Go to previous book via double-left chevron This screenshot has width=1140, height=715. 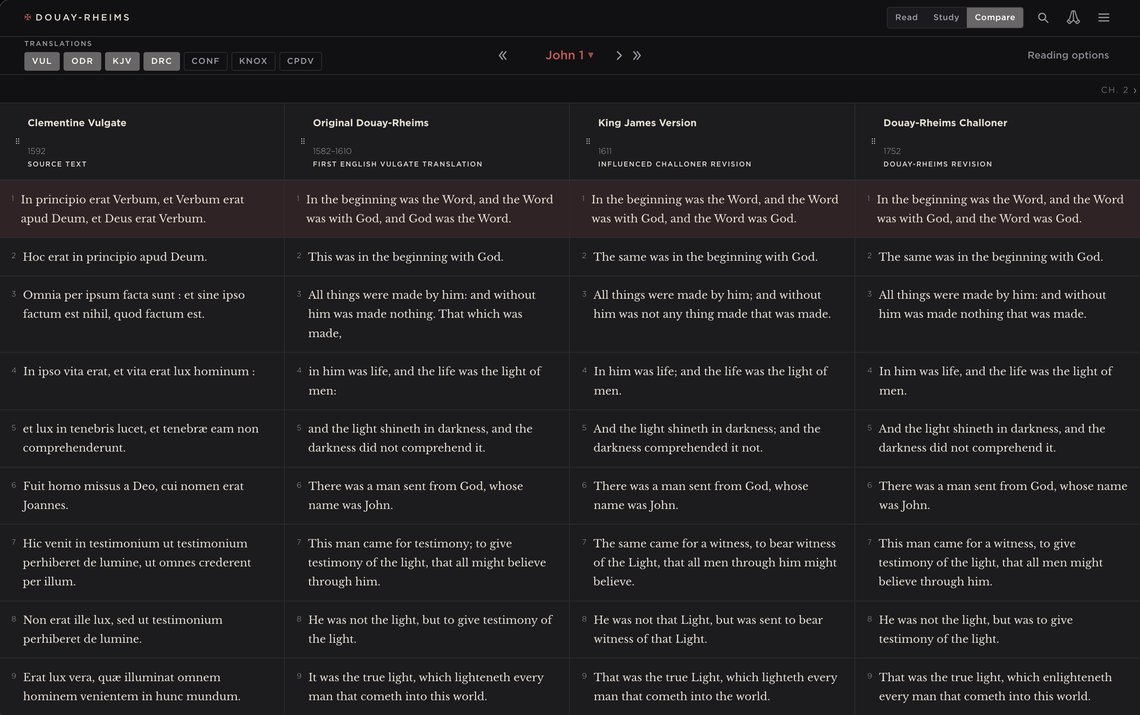(502, 55)
